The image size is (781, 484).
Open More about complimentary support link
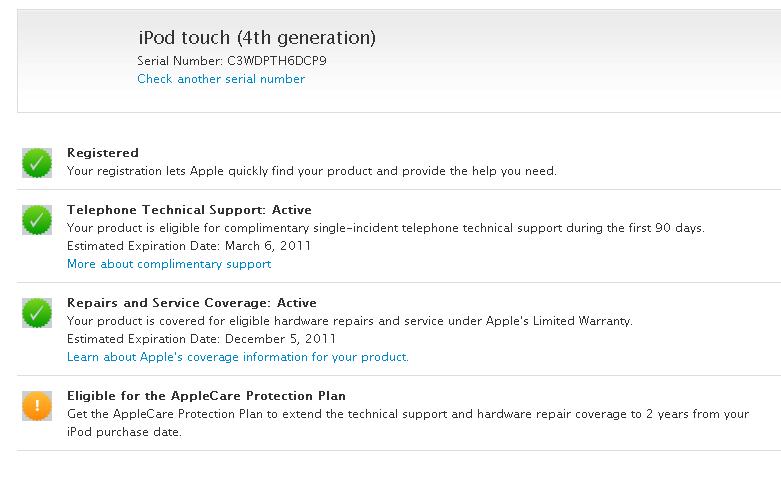(x=169, y=264)
